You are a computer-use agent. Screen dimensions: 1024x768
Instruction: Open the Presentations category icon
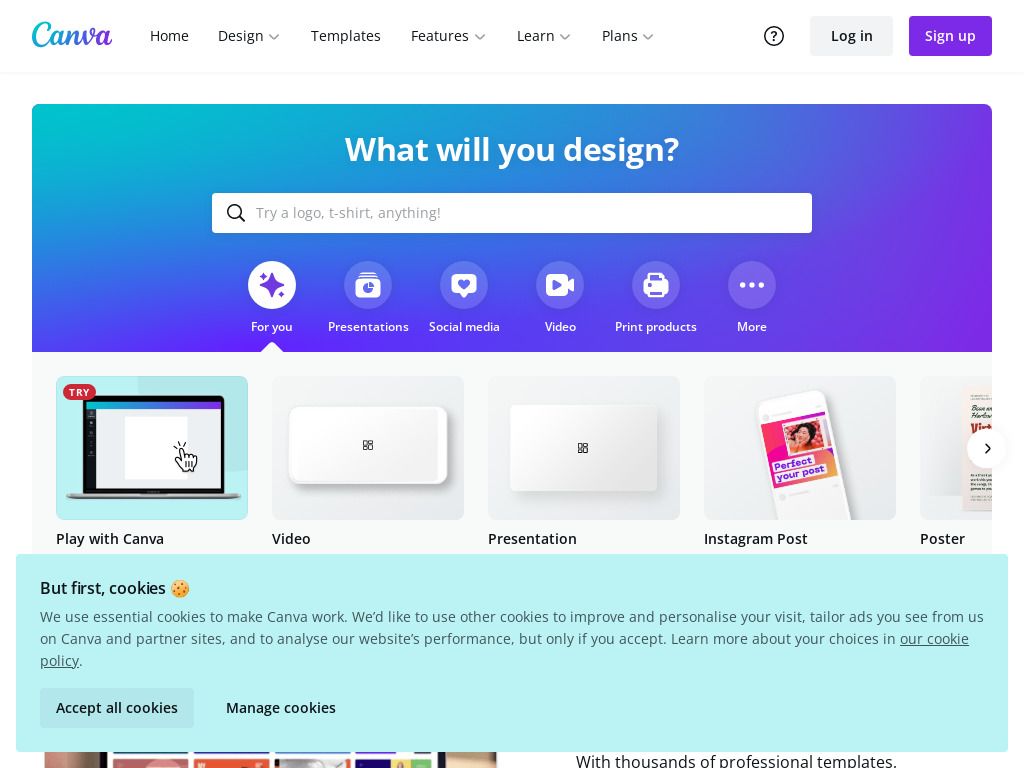(x=368, y=285)
